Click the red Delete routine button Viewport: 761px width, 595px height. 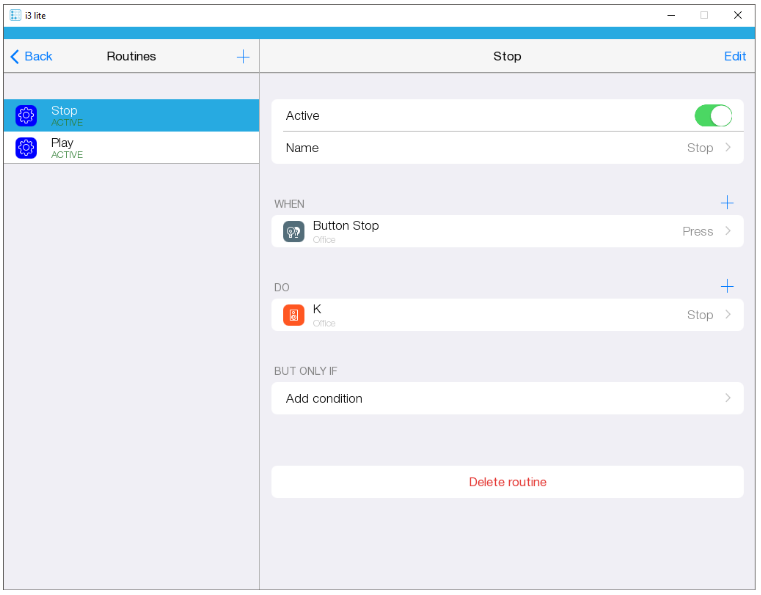pyautogui.click(x=507, y=482)
